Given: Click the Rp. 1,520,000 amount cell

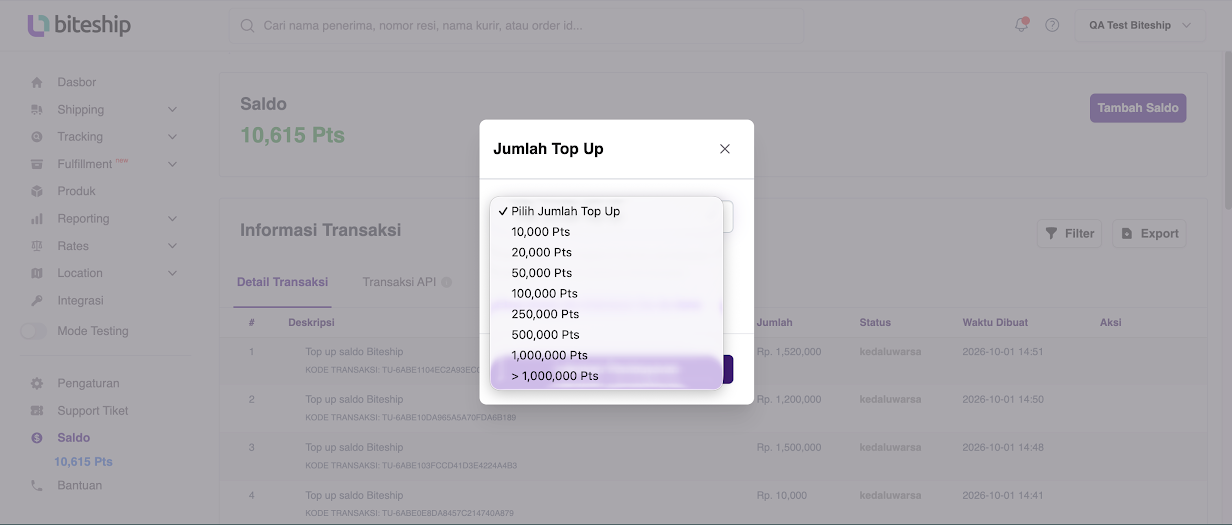Looking at the screenshot, I should pyautogui.click(x=789, y=352).
